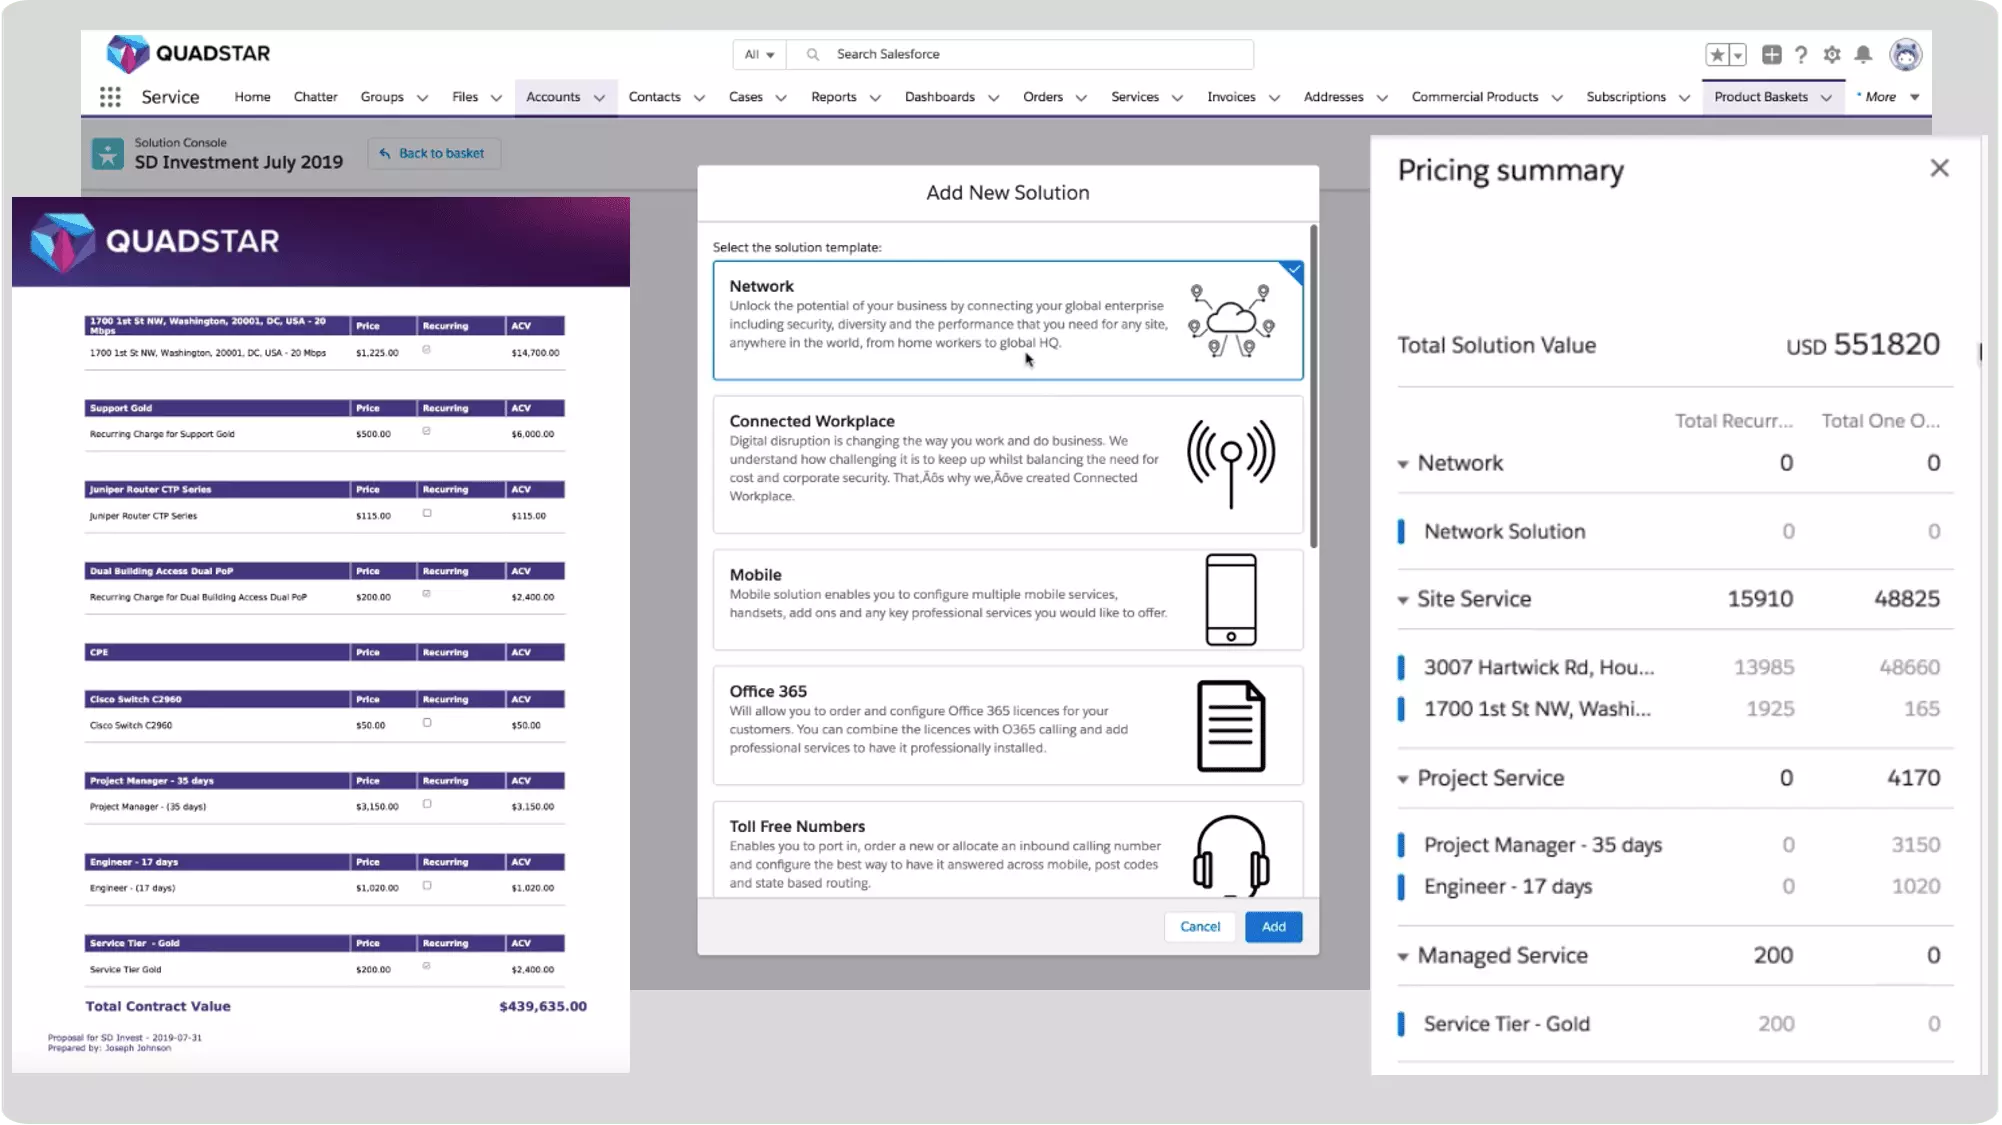The image size is (2002, 1125).
Task: Click the Solution Console star icon
Action: pyautogui.click(x=108, y=153)
